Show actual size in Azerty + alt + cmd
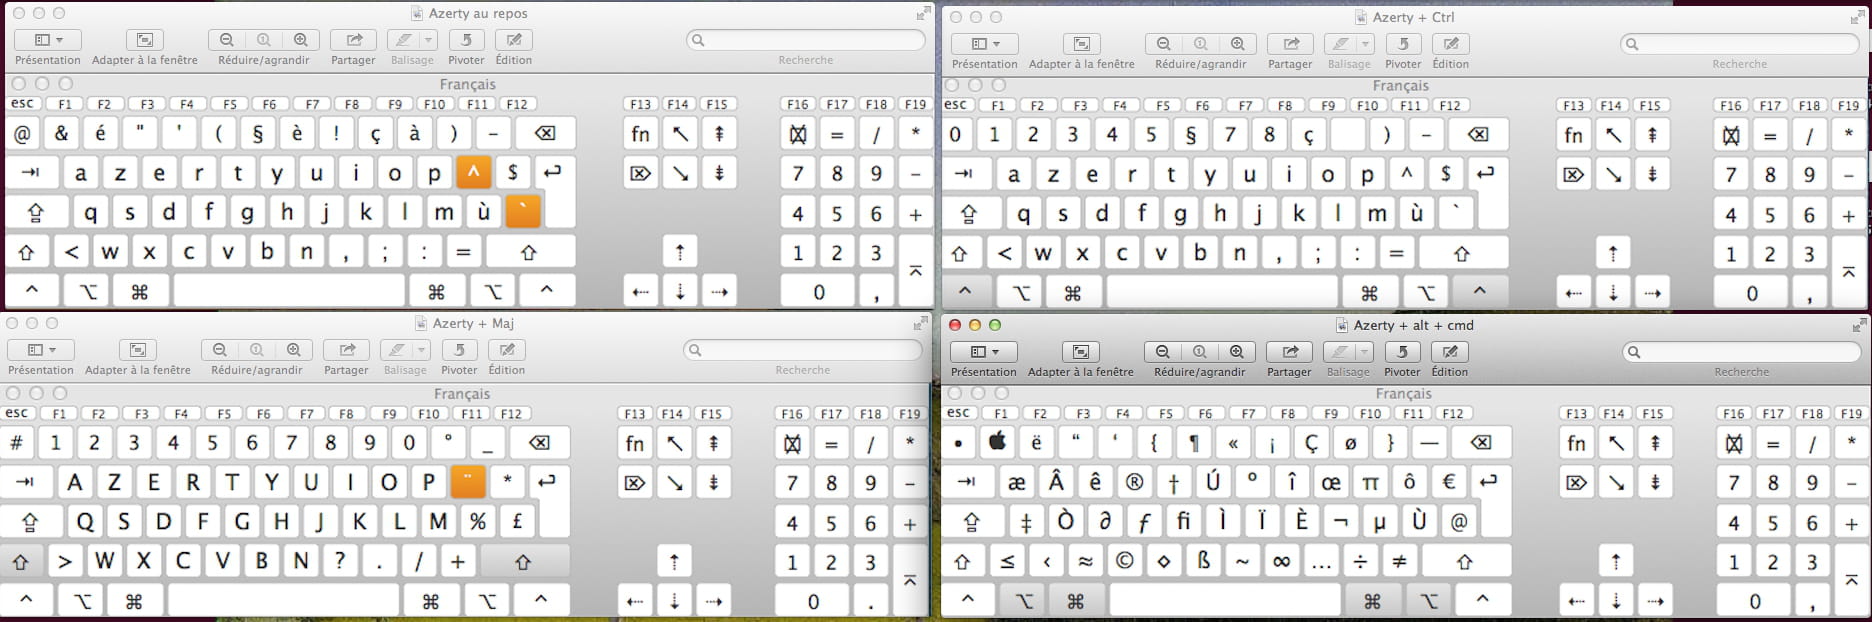The image size is (1872, 622). [x=1200, y=352]
